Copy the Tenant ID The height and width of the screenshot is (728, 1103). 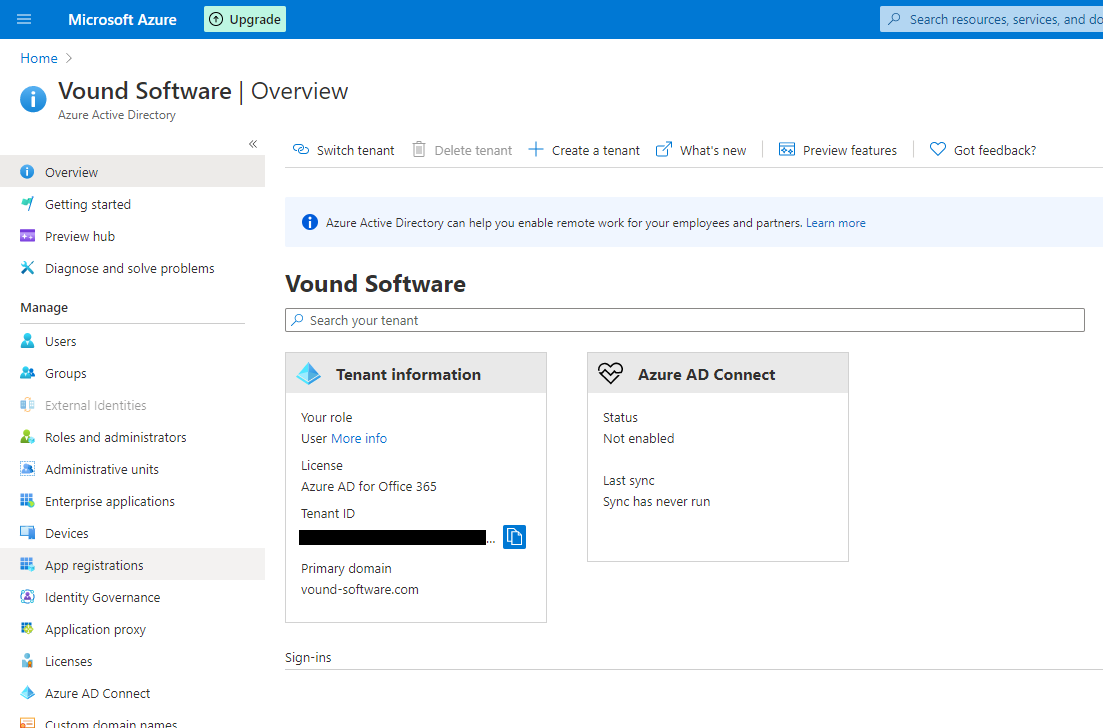514,537
